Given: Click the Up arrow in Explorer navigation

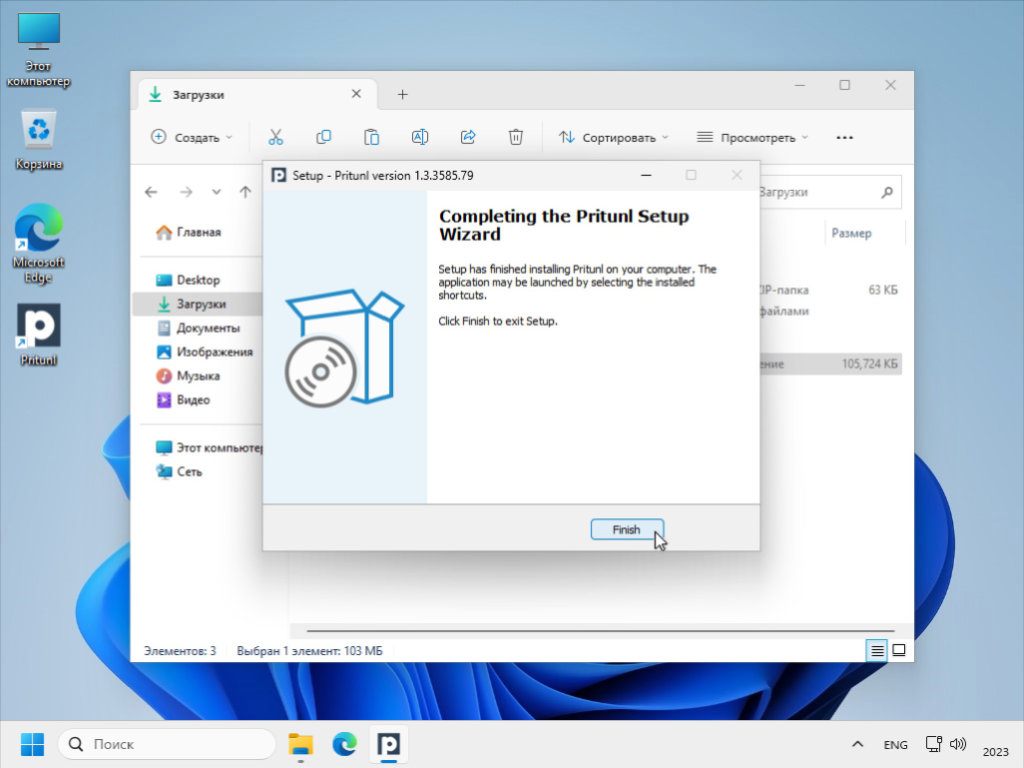Looking at the screenshot, I should coord(245,192).
